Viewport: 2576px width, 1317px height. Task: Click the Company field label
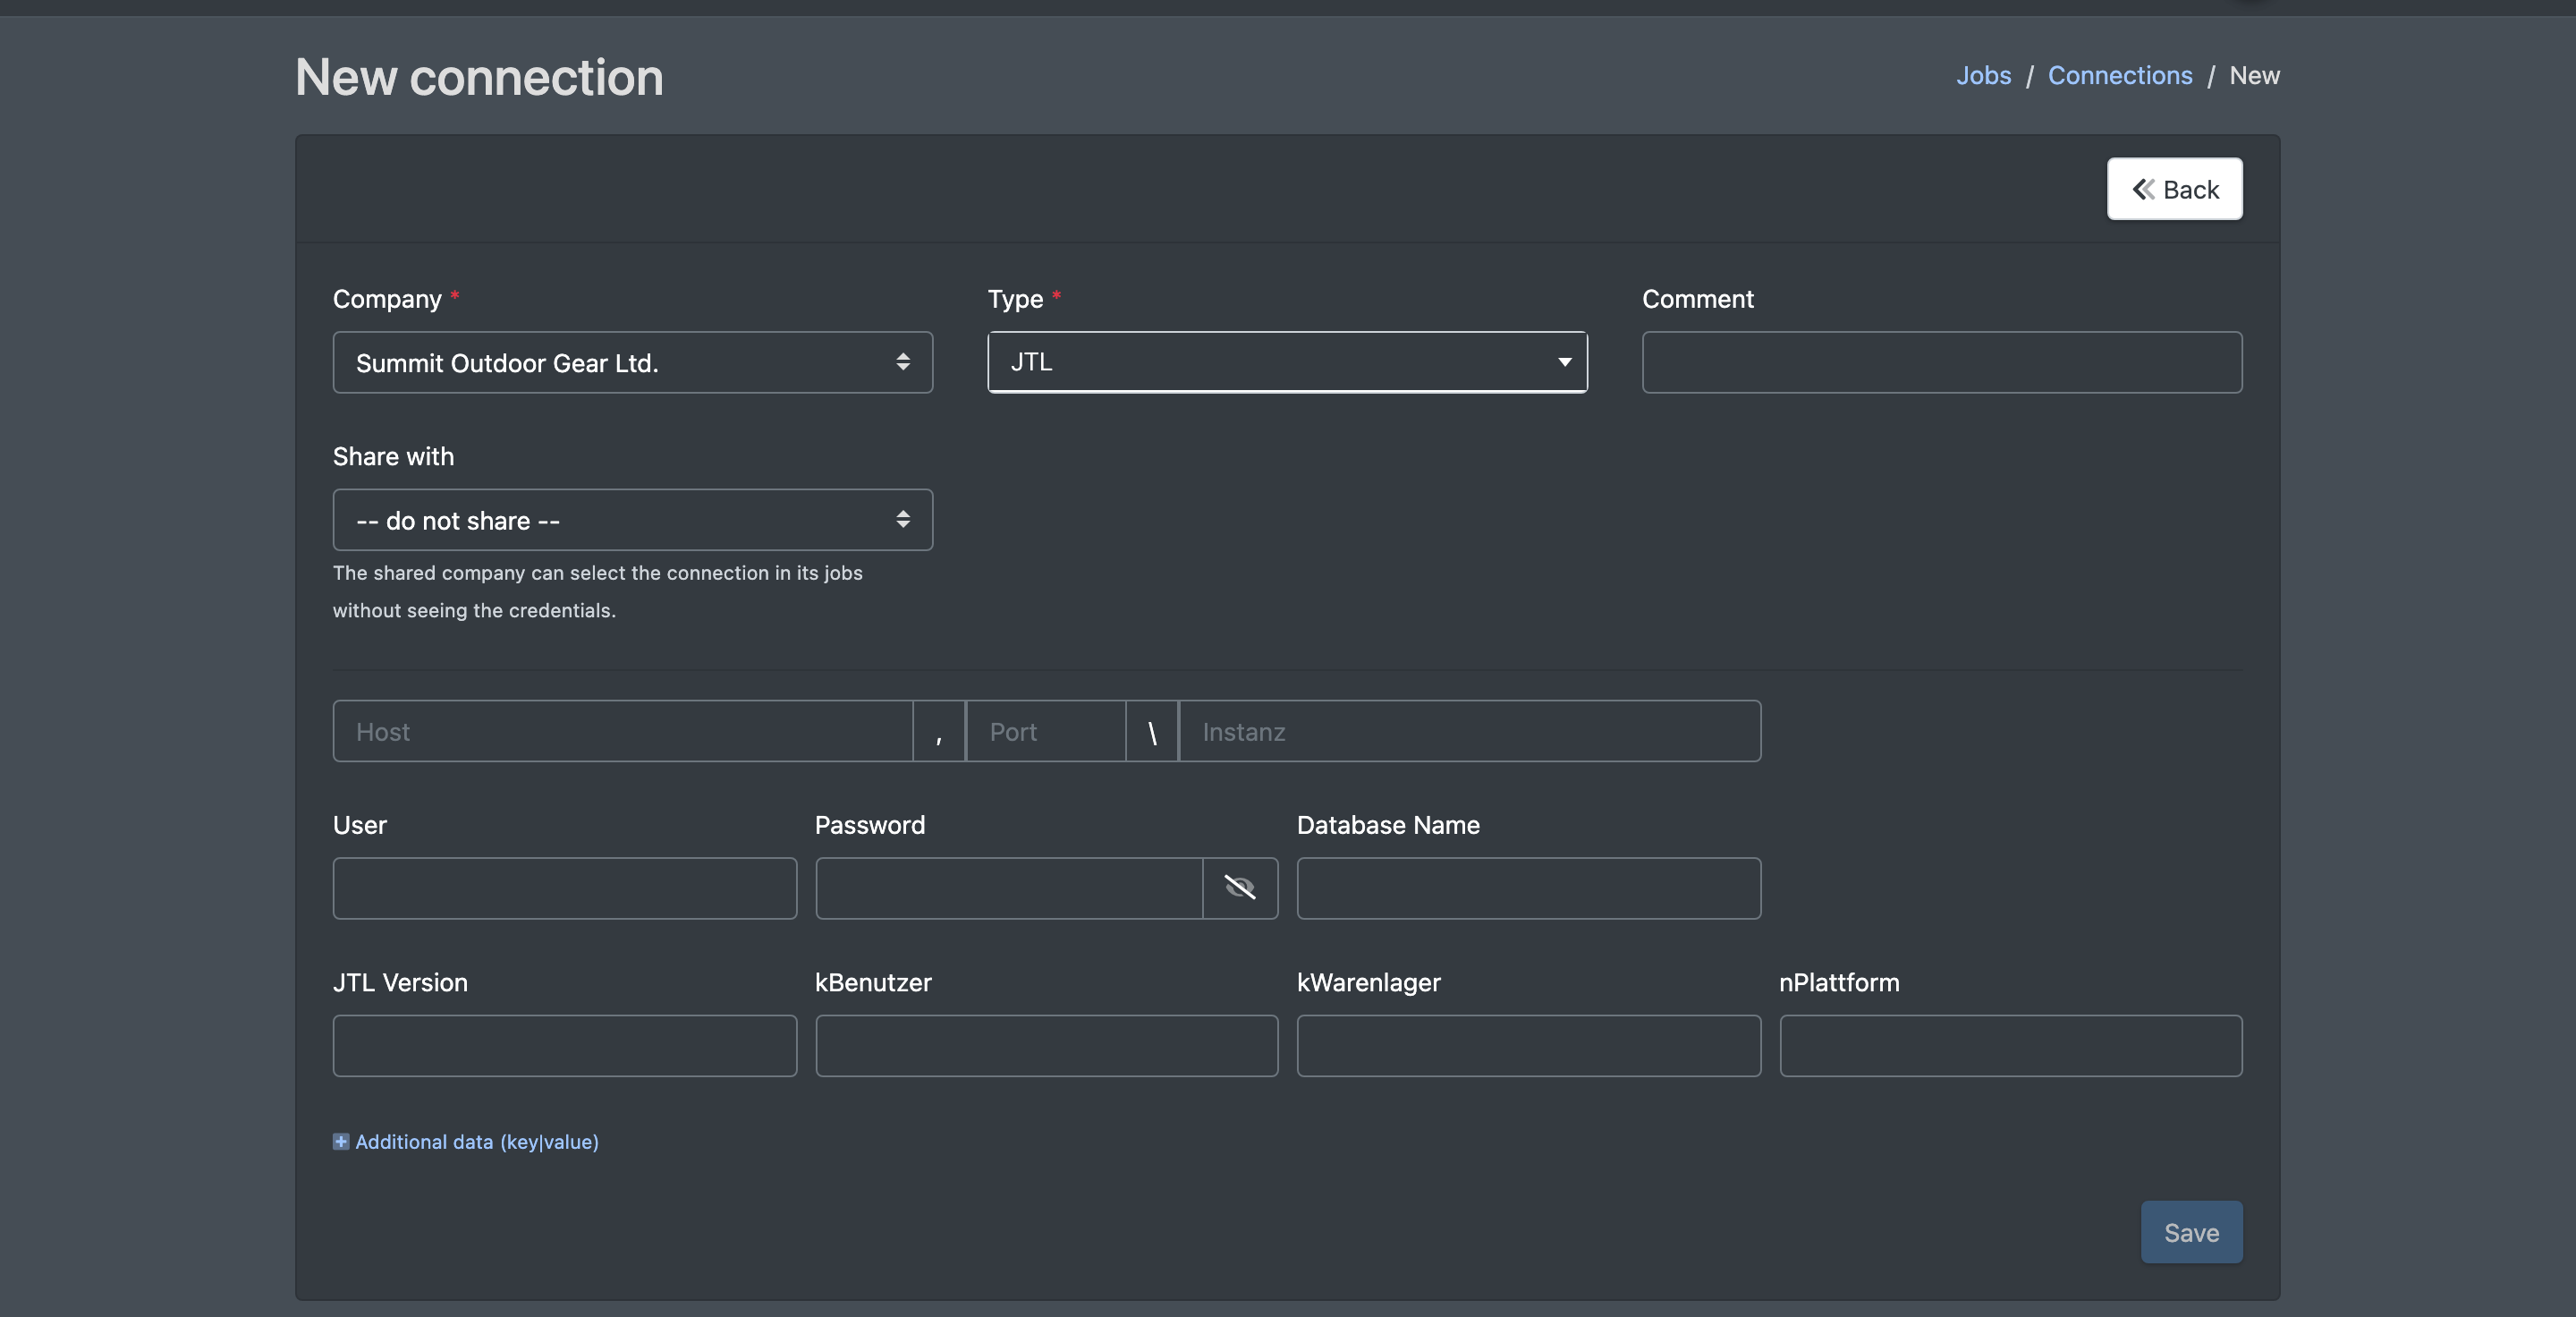click(x=387, y=299)
